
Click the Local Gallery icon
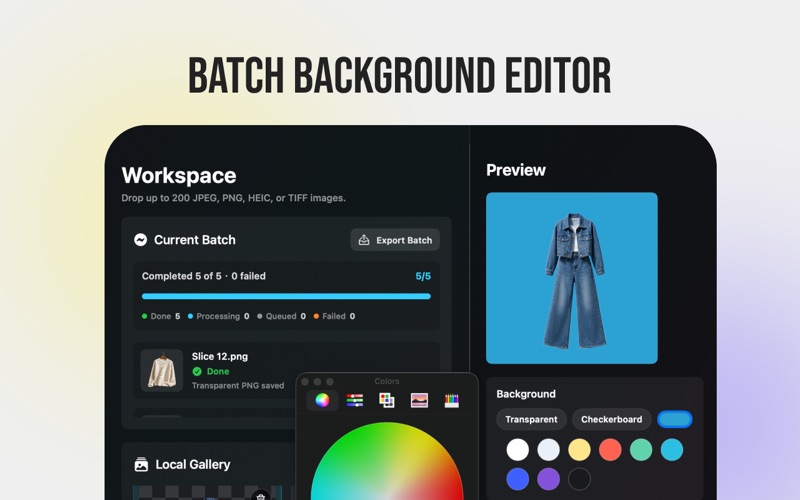click(141, 464)
